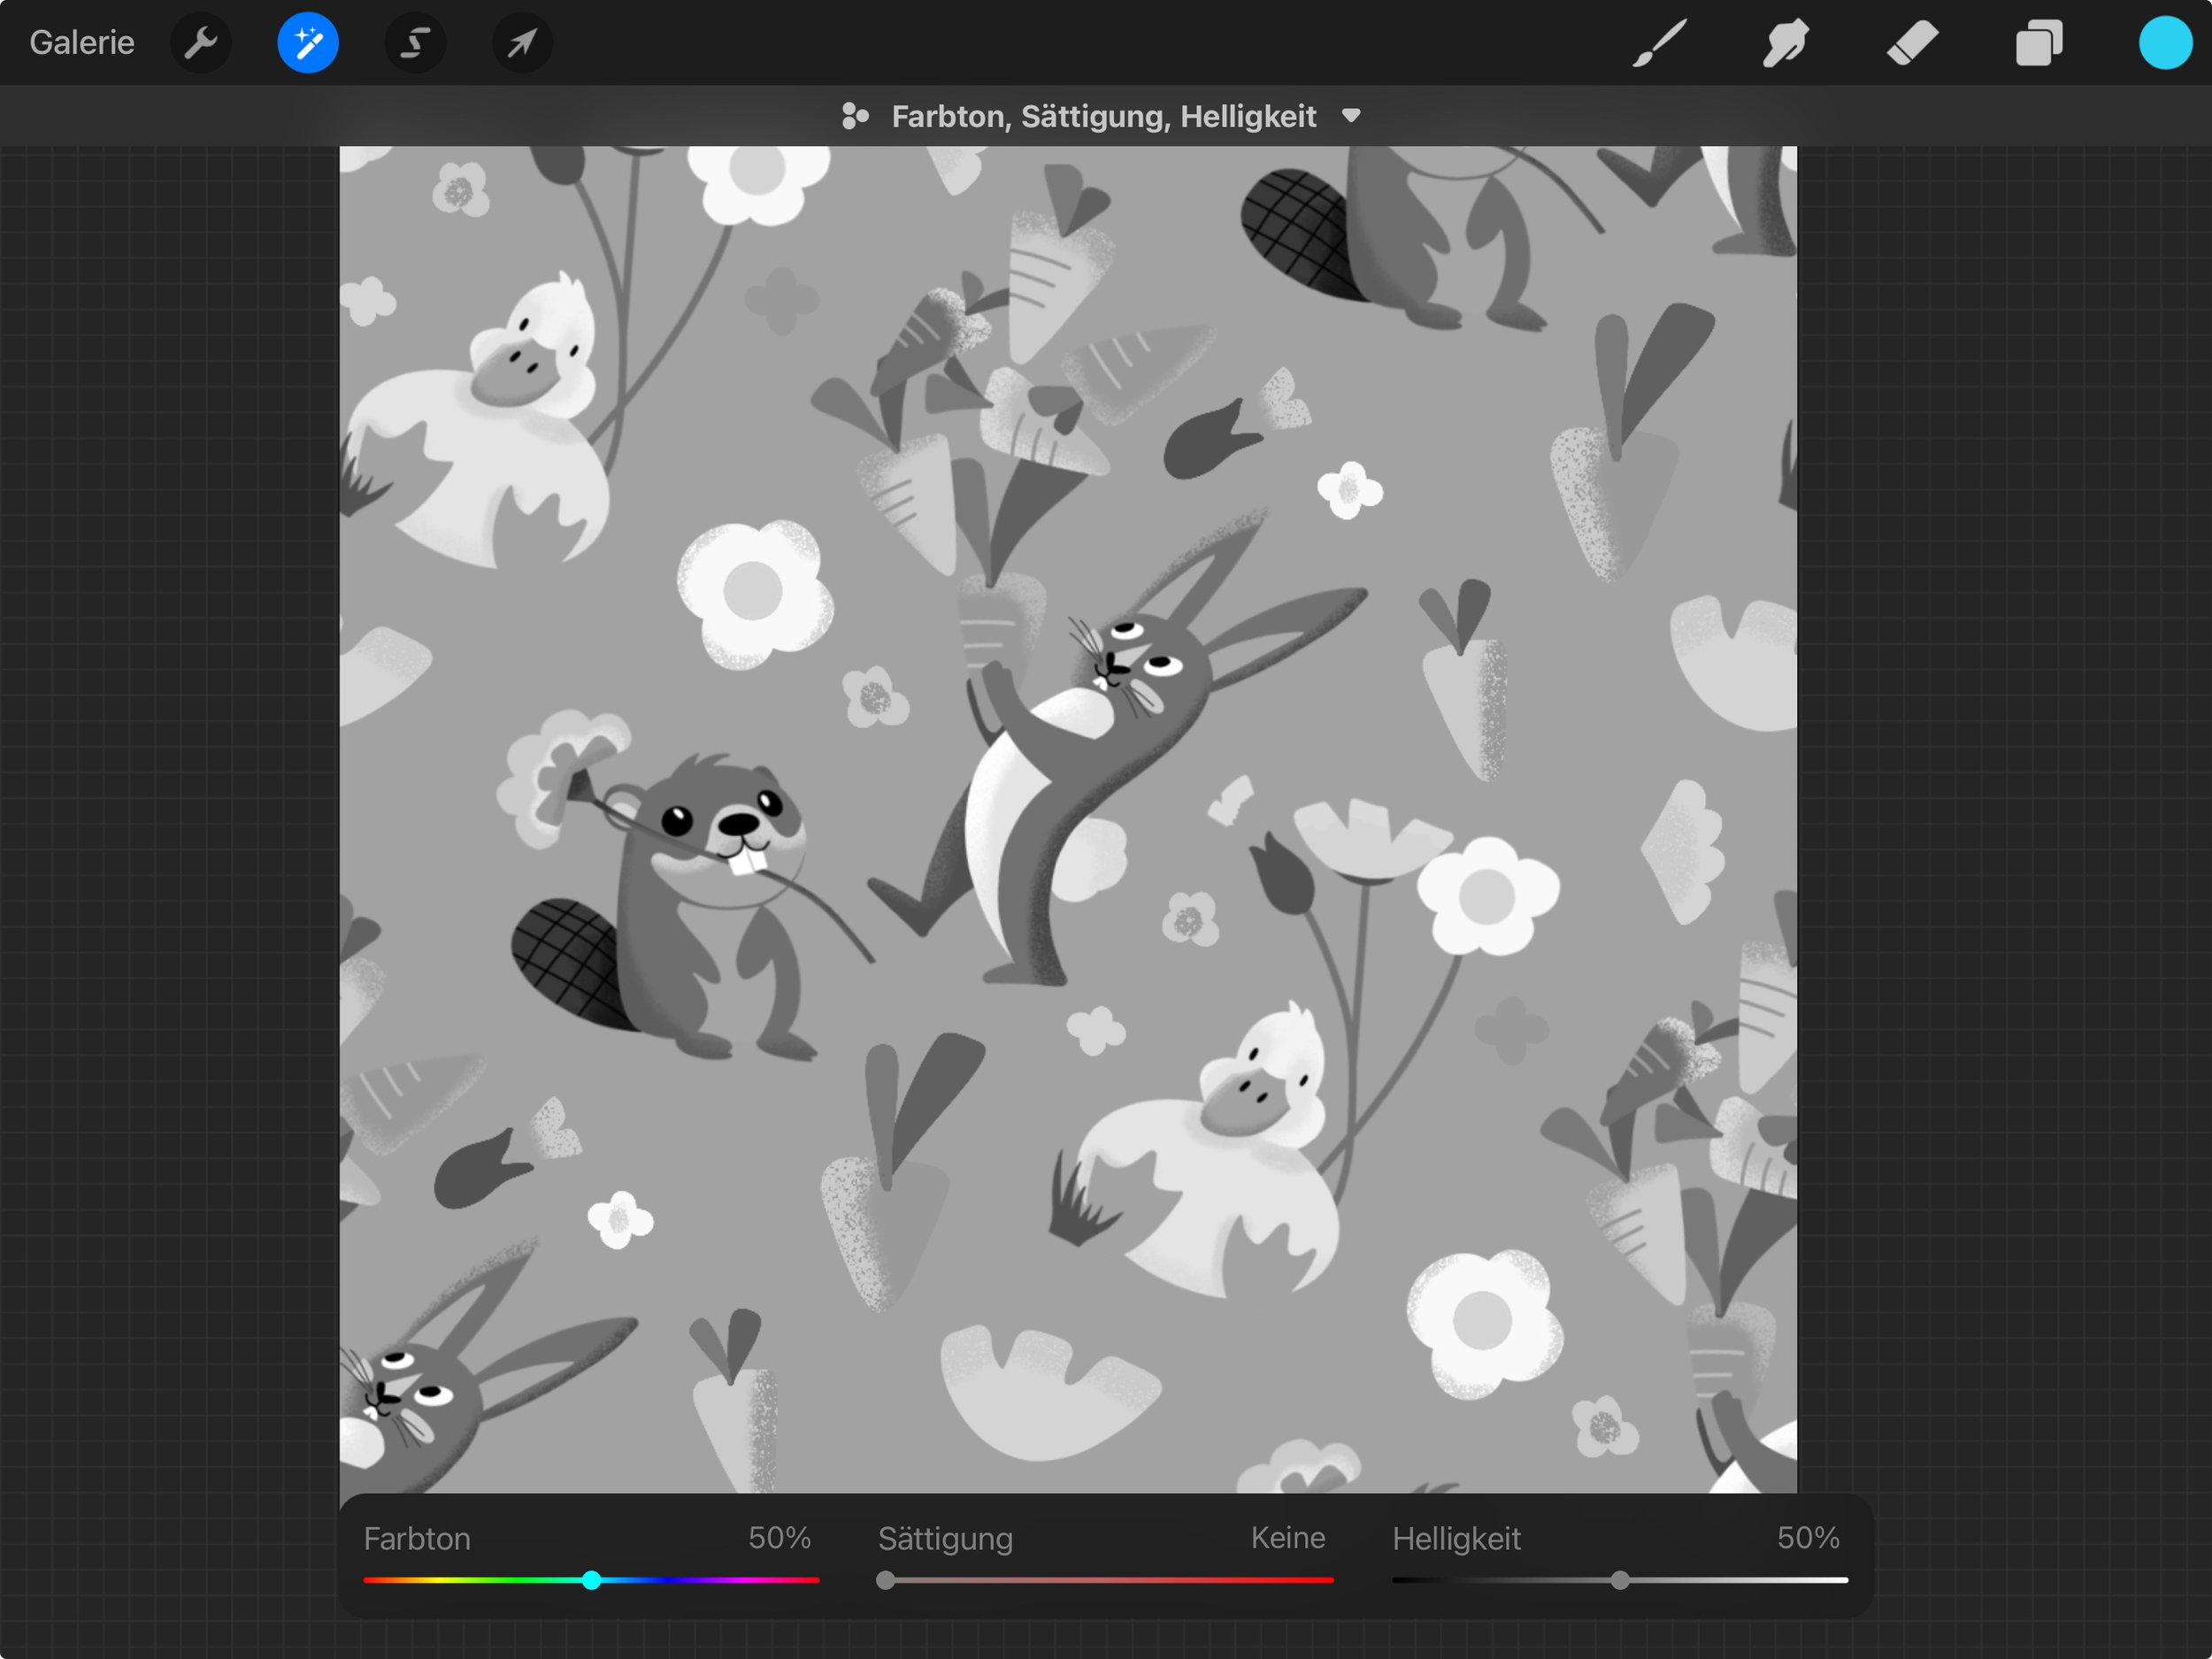Return to the Galerie view

point(82,42)
